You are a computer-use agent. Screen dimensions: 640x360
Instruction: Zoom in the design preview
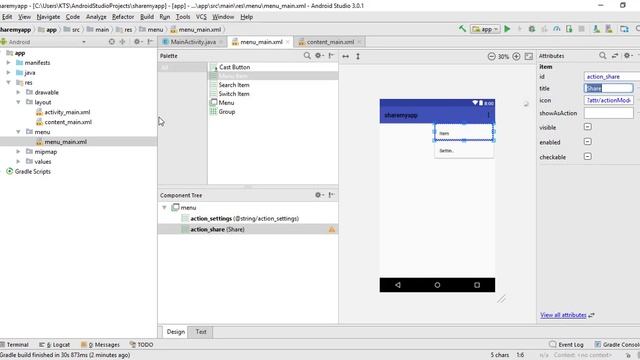(516, 56)
